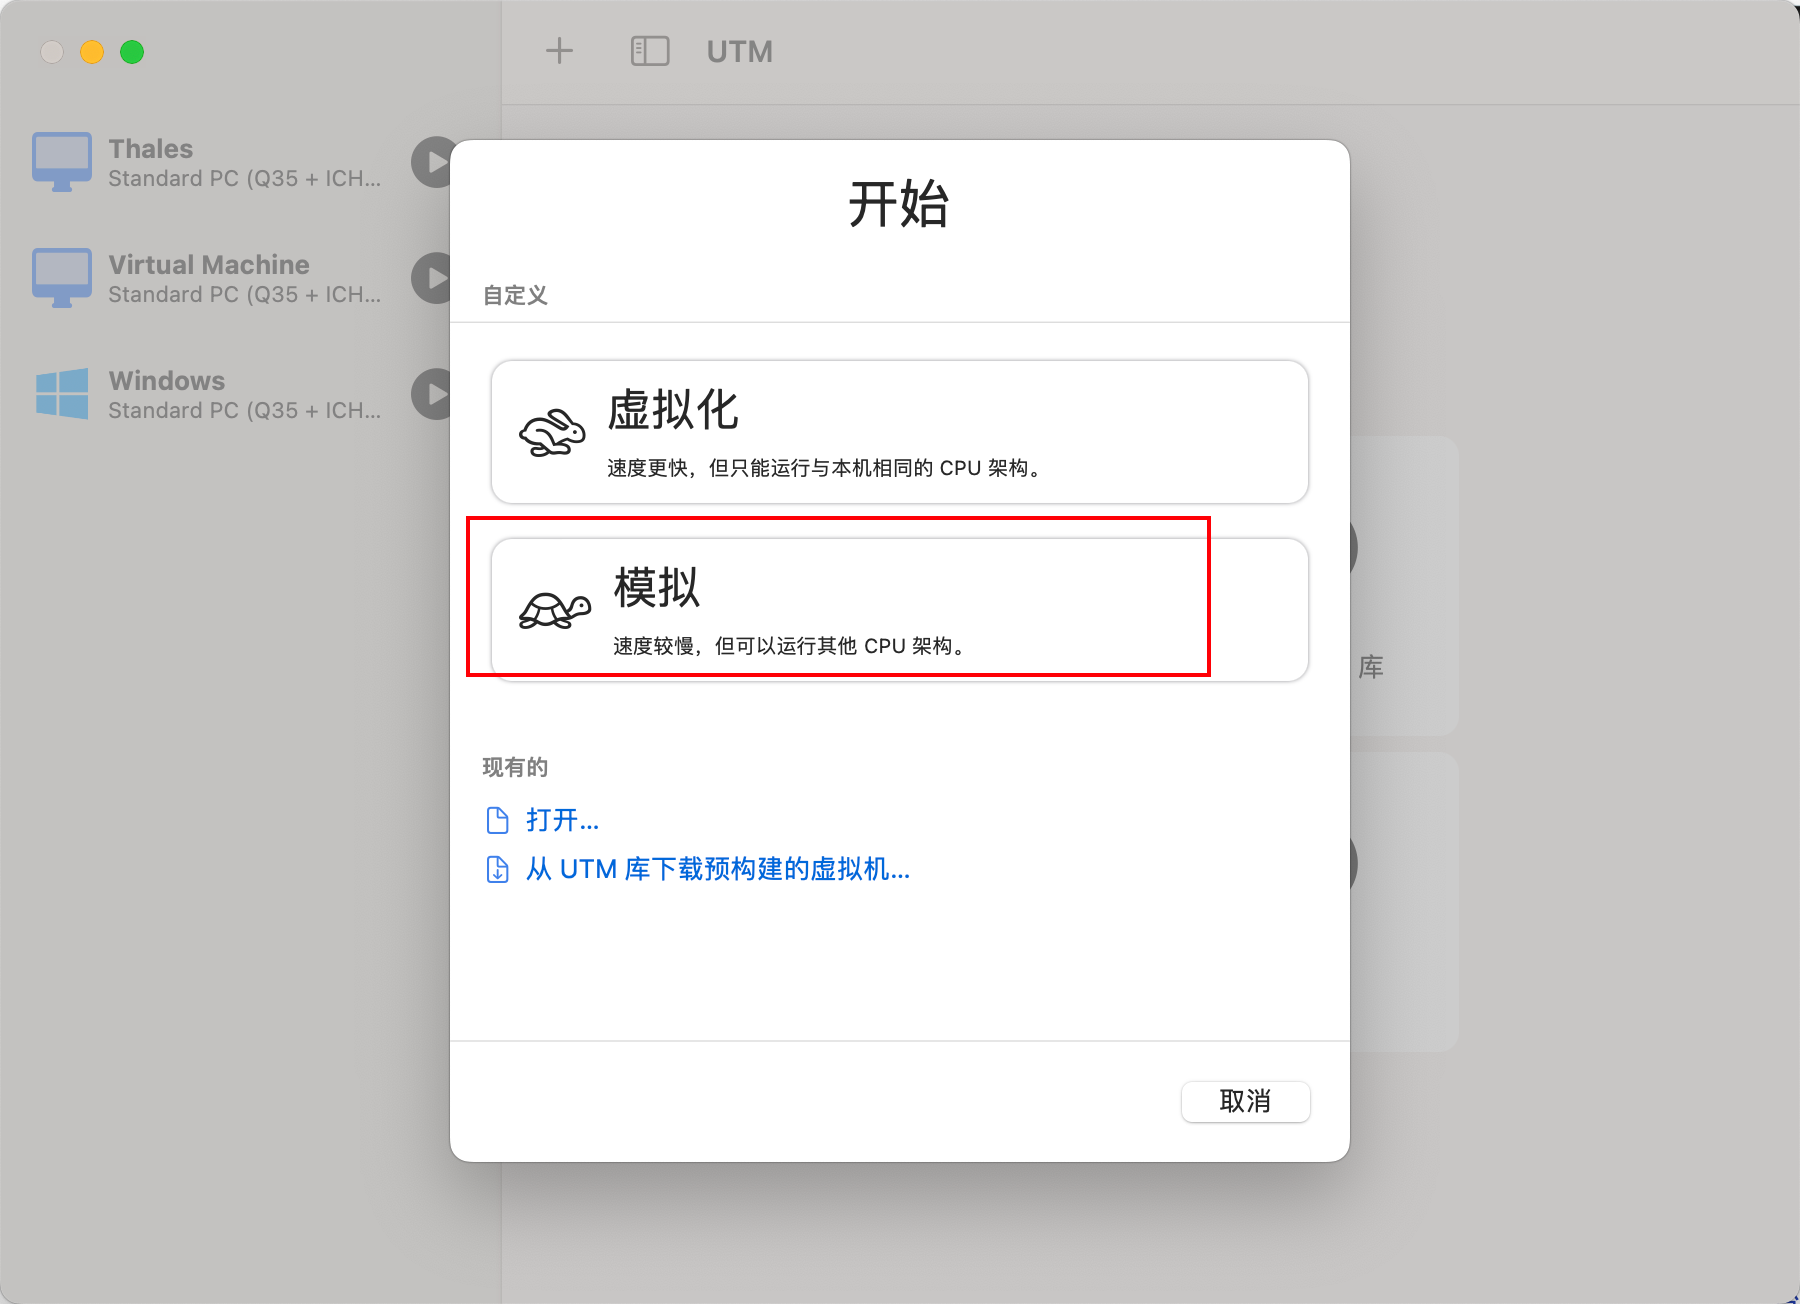Choose the 虚拟化 (Virtualize) option card
Screen dimensions: 1800x1304
point(900,432)
